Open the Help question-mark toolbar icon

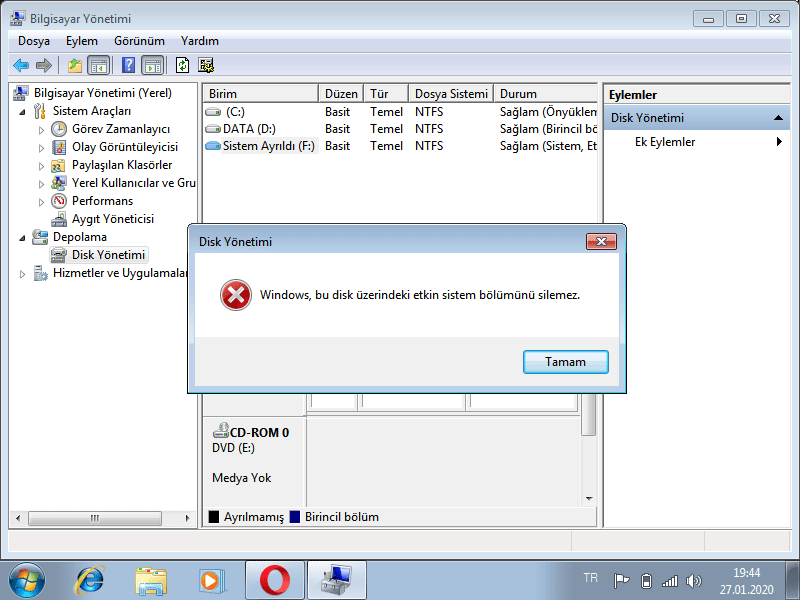(x=129, y=65)
